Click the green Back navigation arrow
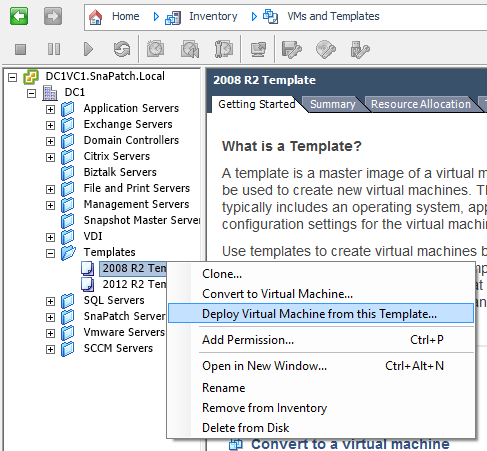This screenshot has height=451, width=487. tap(19, 16)
